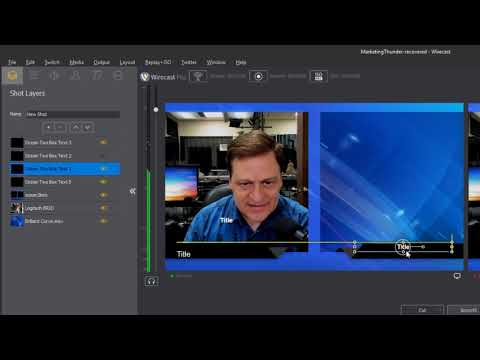The width and height of the screenshot is (480, 360).
Task: Click the Cut transition button
Action: [x=422, y=310]
